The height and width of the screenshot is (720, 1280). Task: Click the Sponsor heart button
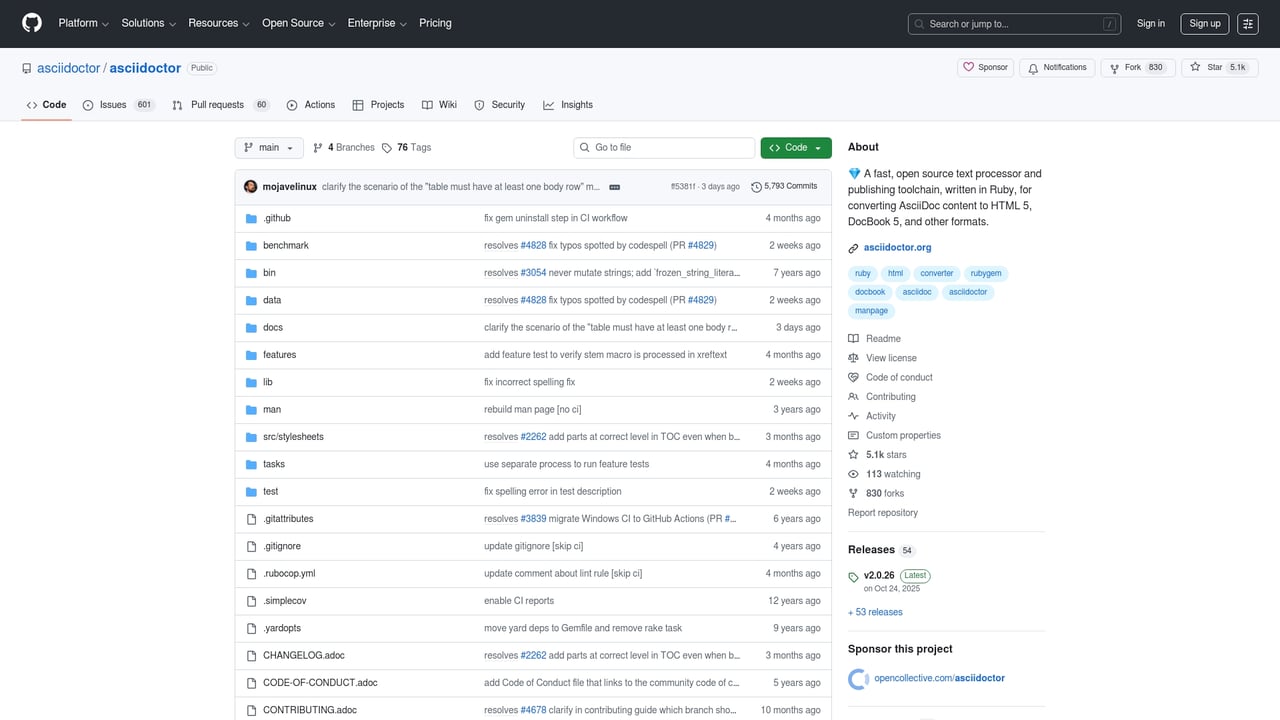(985, 67)
